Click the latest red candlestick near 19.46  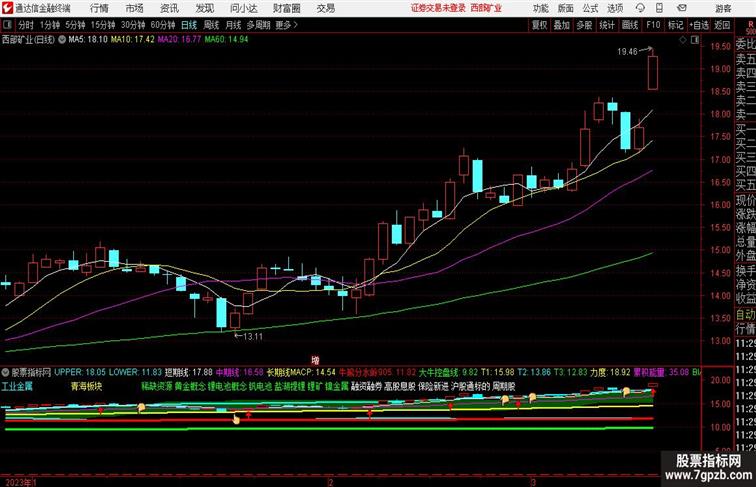coord(653,72)
